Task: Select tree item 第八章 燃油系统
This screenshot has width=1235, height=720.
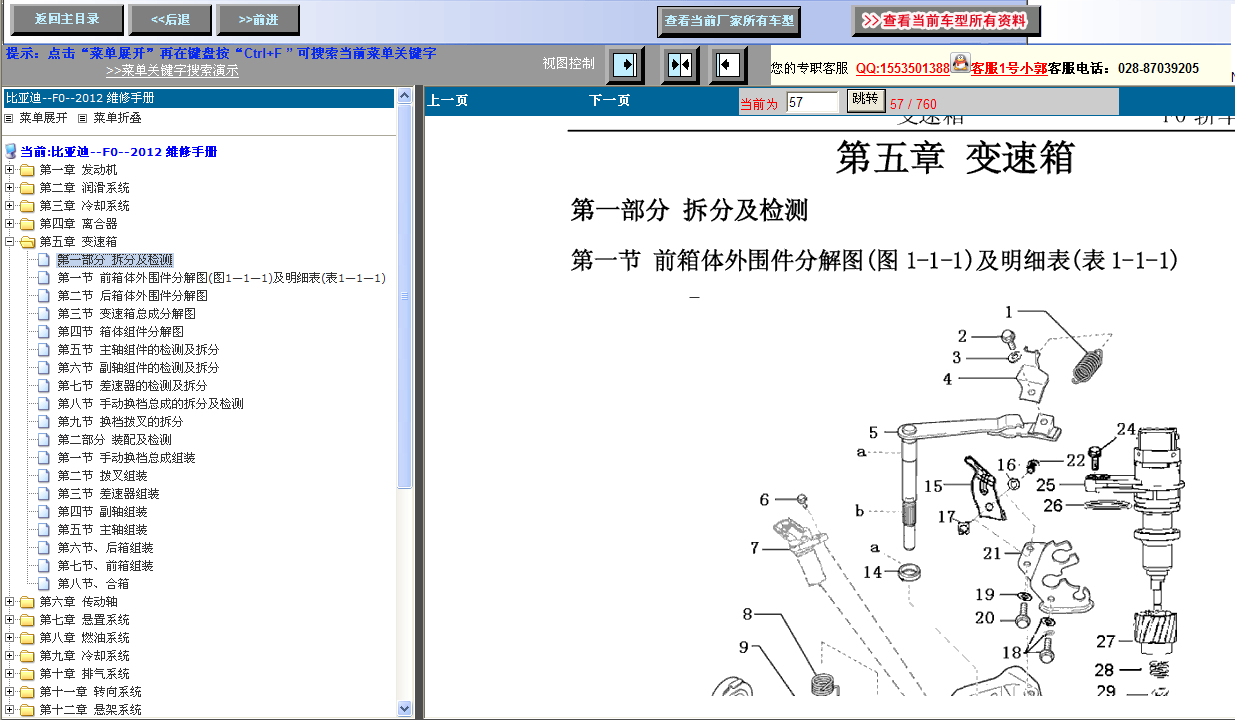Action: tap(84, 638)
